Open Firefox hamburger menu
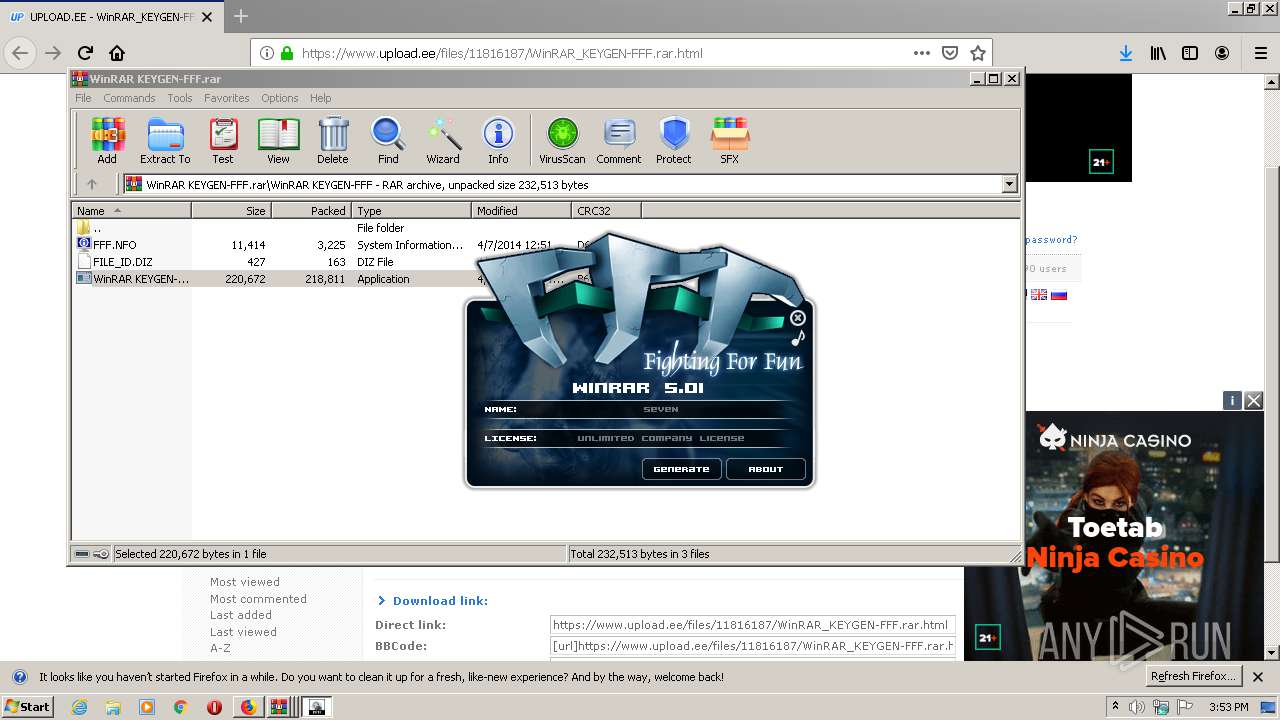Image resolution: width=1280 pixels, height=720 pixels. pos(1261,53)
